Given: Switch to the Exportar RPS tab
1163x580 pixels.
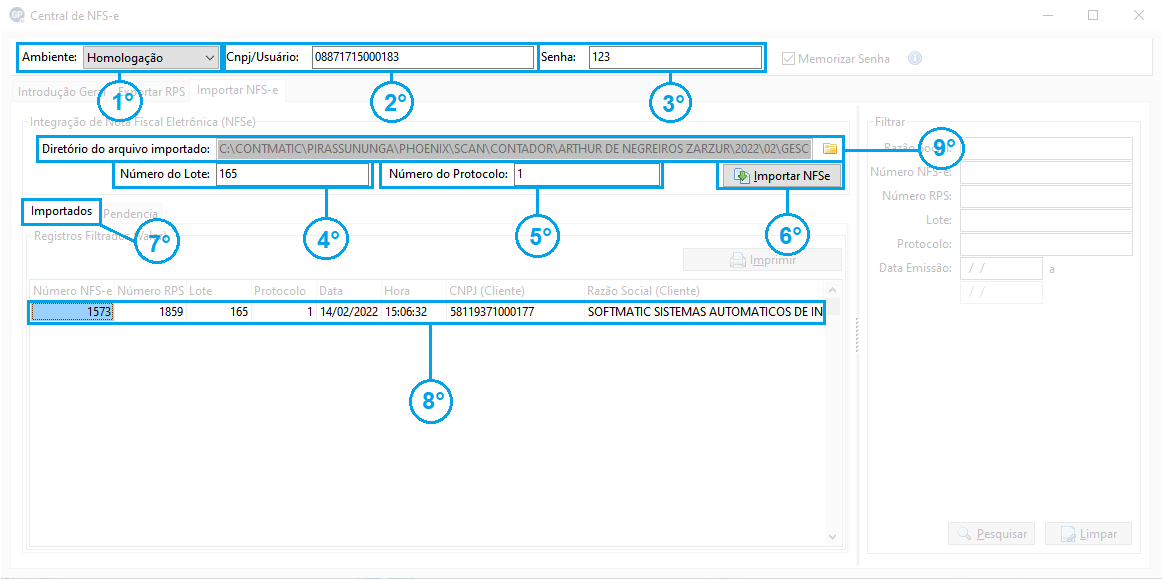Looking at the screenshot, I should click(x=151, y=92).
